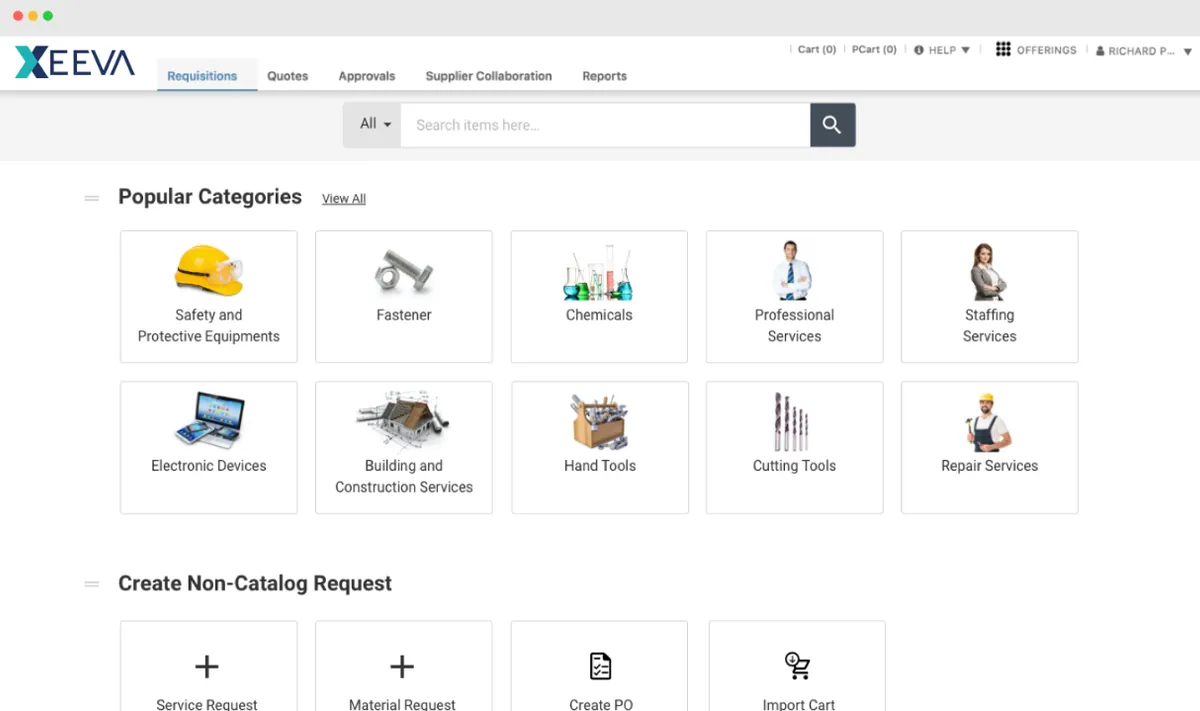This screenshot has width=1200, height=711.
Task: Click the Material Request label
Action: 402,704
